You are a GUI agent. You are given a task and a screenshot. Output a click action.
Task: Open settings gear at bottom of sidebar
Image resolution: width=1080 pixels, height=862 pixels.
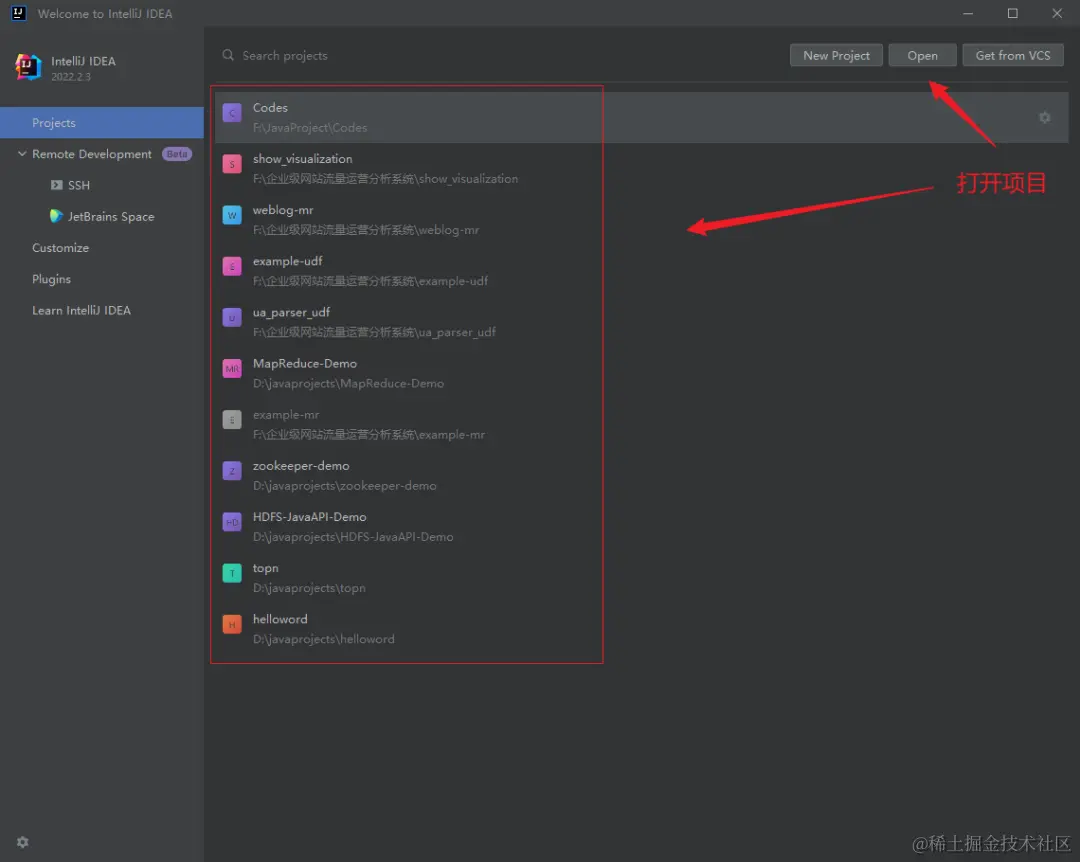[x=23, y=842]
